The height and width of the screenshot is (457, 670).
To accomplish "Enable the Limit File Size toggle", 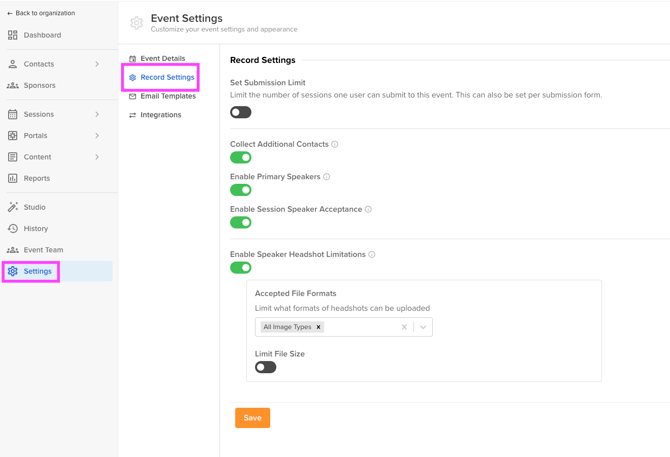I will click(x=265, y=367).
